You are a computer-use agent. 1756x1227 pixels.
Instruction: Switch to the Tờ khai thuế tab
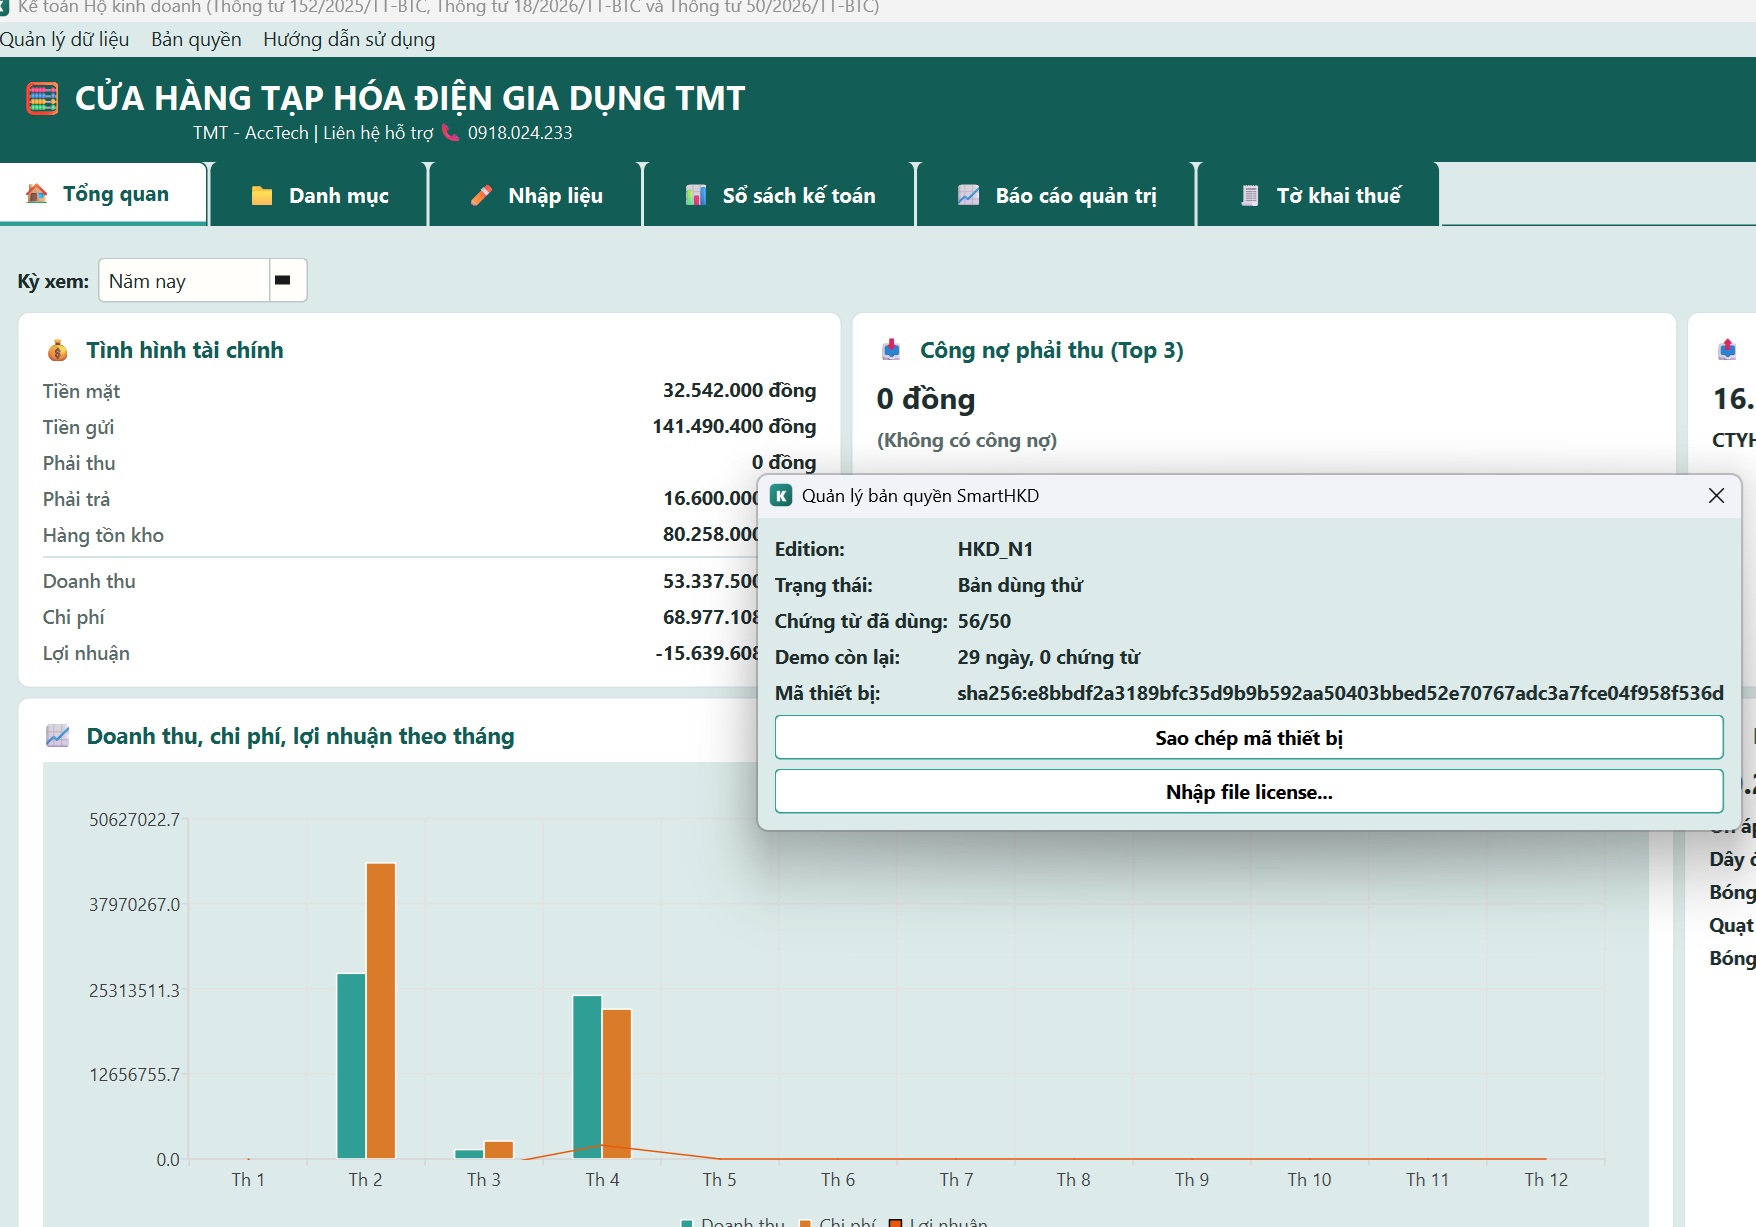click(x=1319, y=195)
